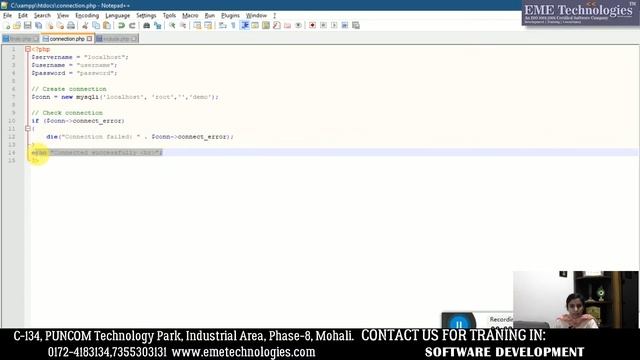The width and height of the screenshot is (640, 360).
Task: Paste clipboard using the Paste icon
Action: 107,25
